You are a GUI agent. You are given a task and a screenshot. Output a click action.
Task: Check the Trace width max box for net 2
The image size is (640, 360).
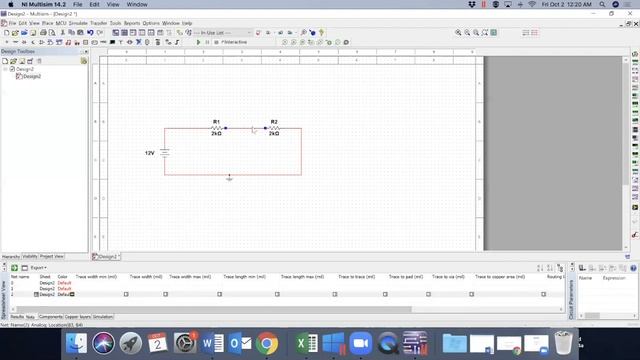pyautogui.click(x=220, y=294)
